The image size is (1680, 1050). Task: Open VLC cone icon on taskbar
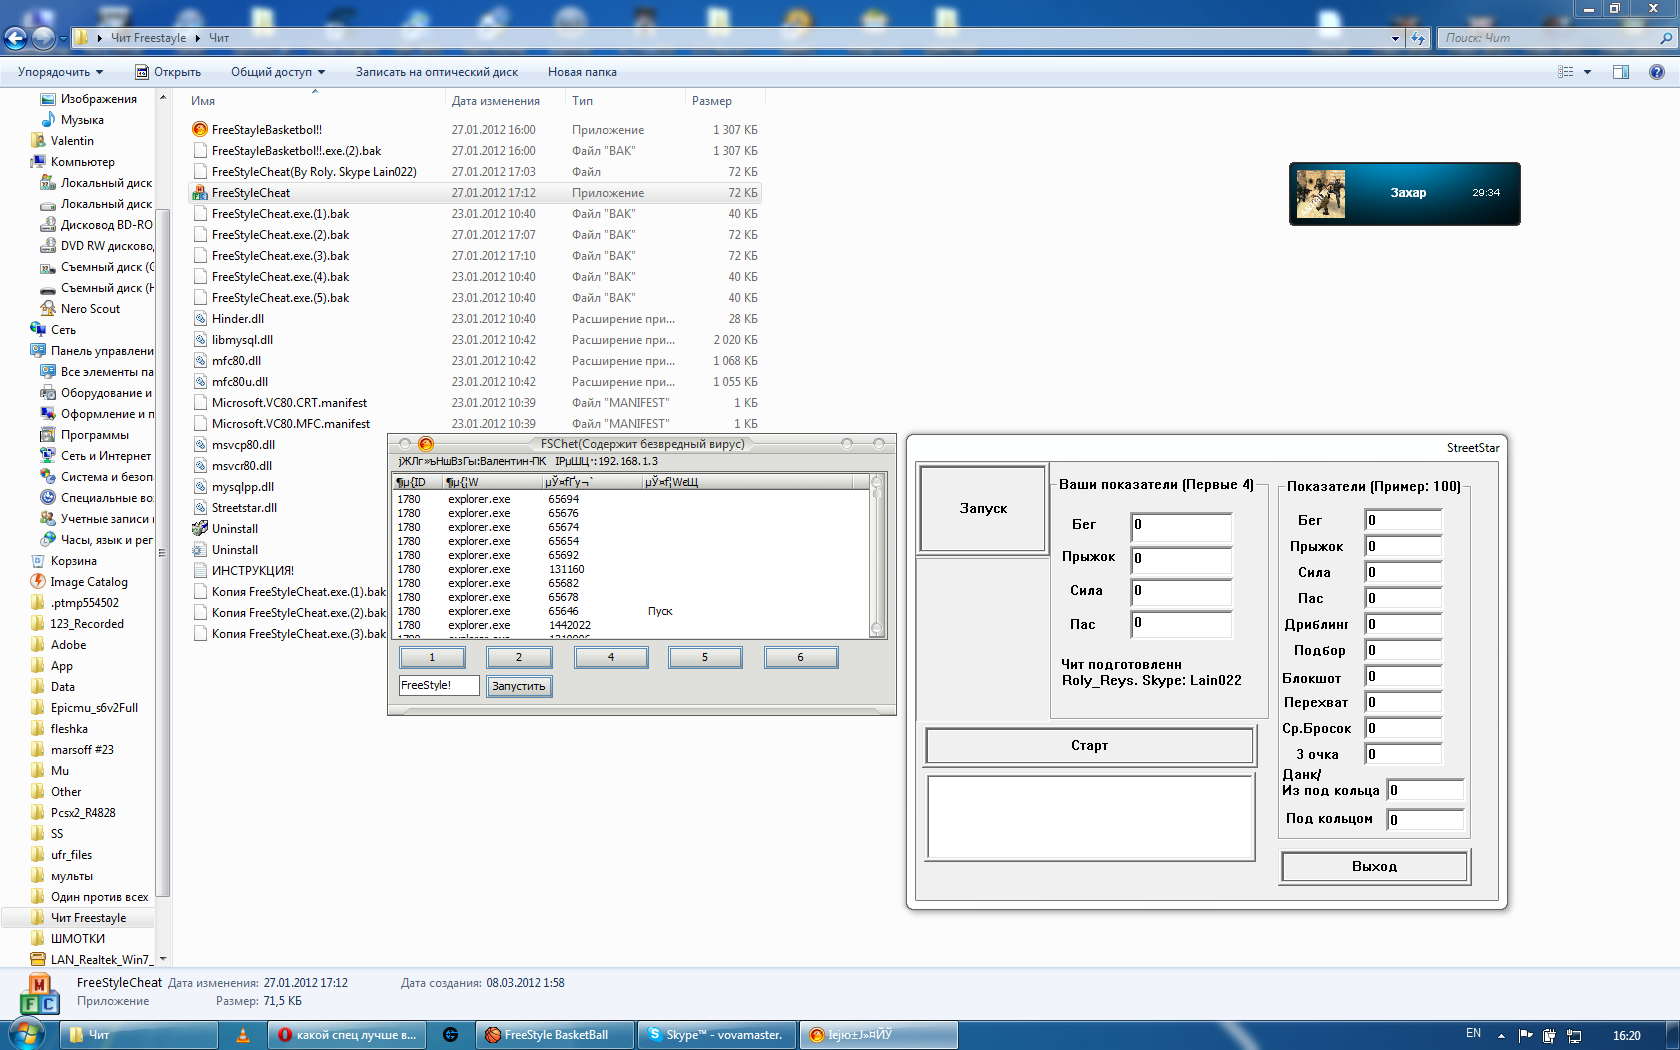pos(242,1035)
